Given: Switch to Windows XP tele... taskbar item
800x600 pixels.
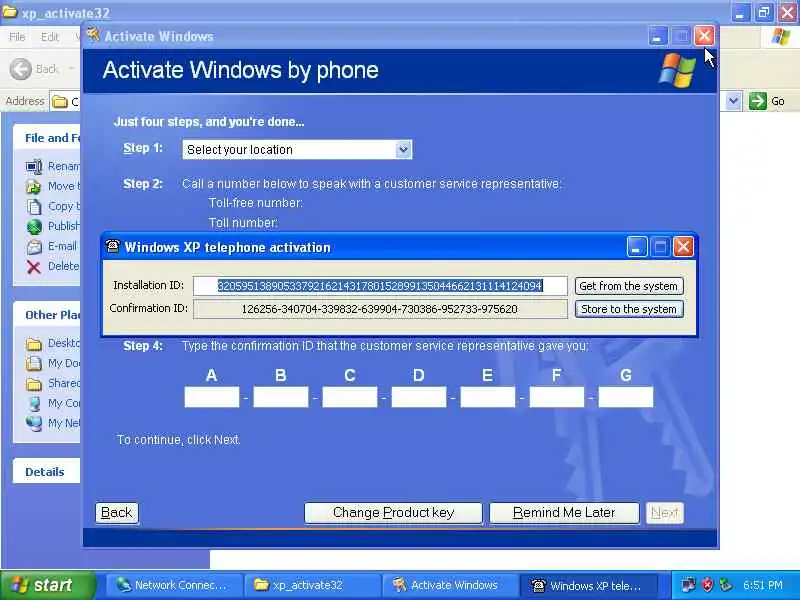Looking at the screenshot, I should tap(588, 585).
